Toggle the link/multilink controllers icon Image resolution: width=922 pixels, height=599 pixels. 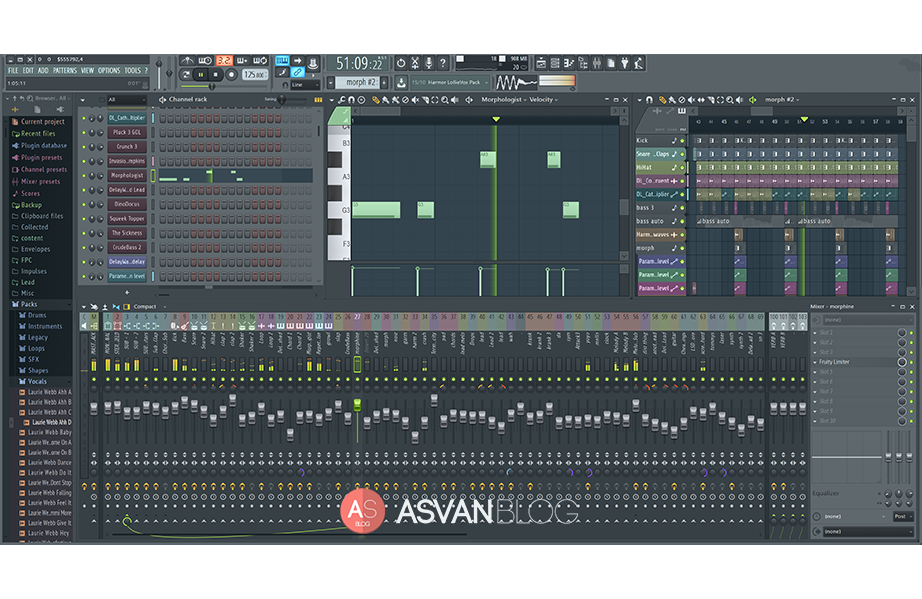tap(298, 73)
